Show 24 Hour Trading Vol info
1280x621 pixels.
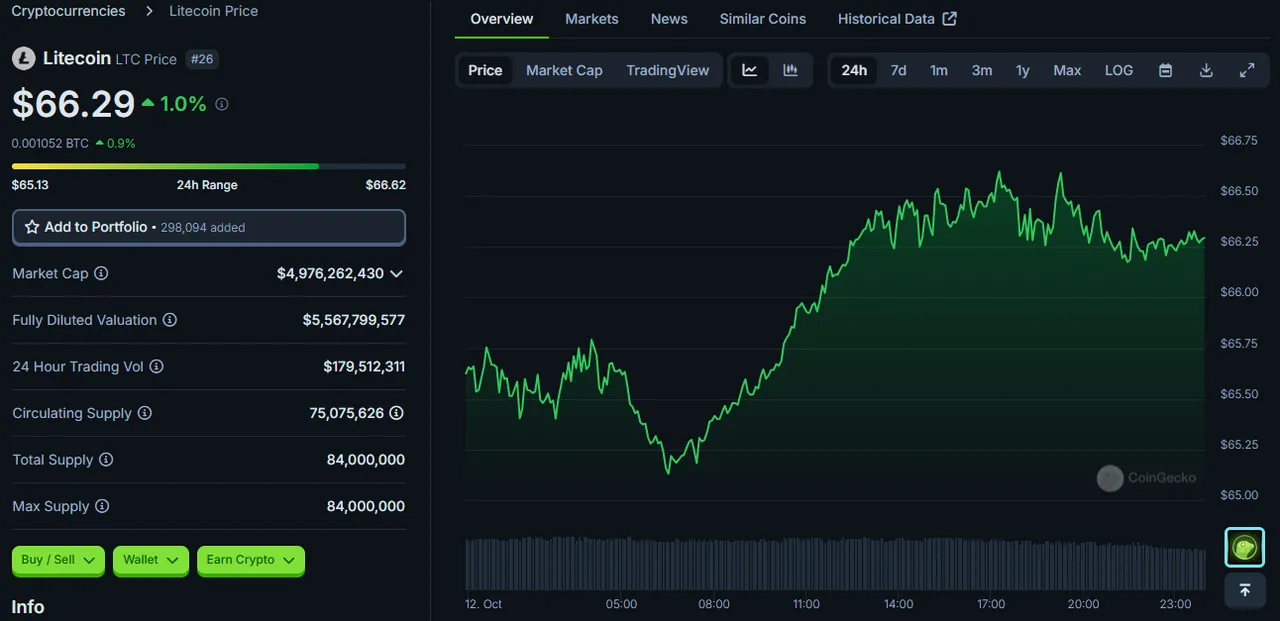[x=156, y=367]
